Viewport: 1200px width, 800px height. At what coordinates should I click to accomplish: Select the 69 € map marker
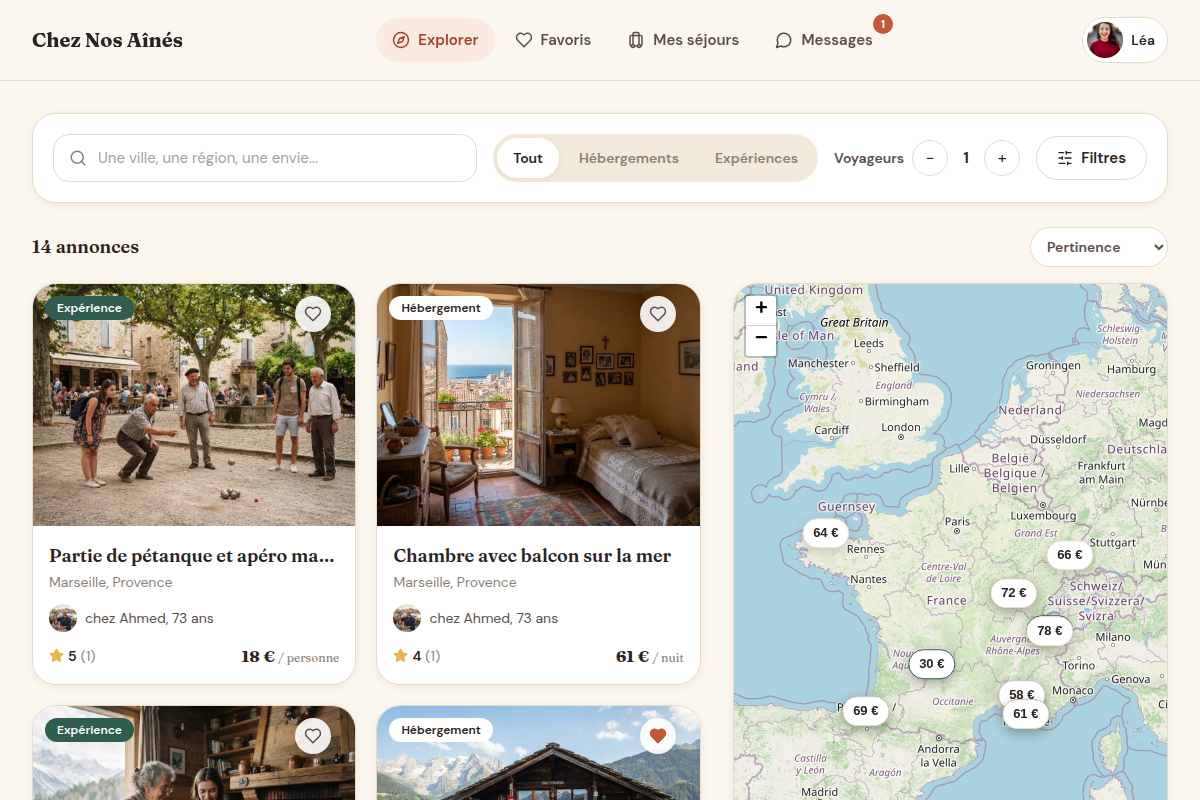click(x=866, y=711)
